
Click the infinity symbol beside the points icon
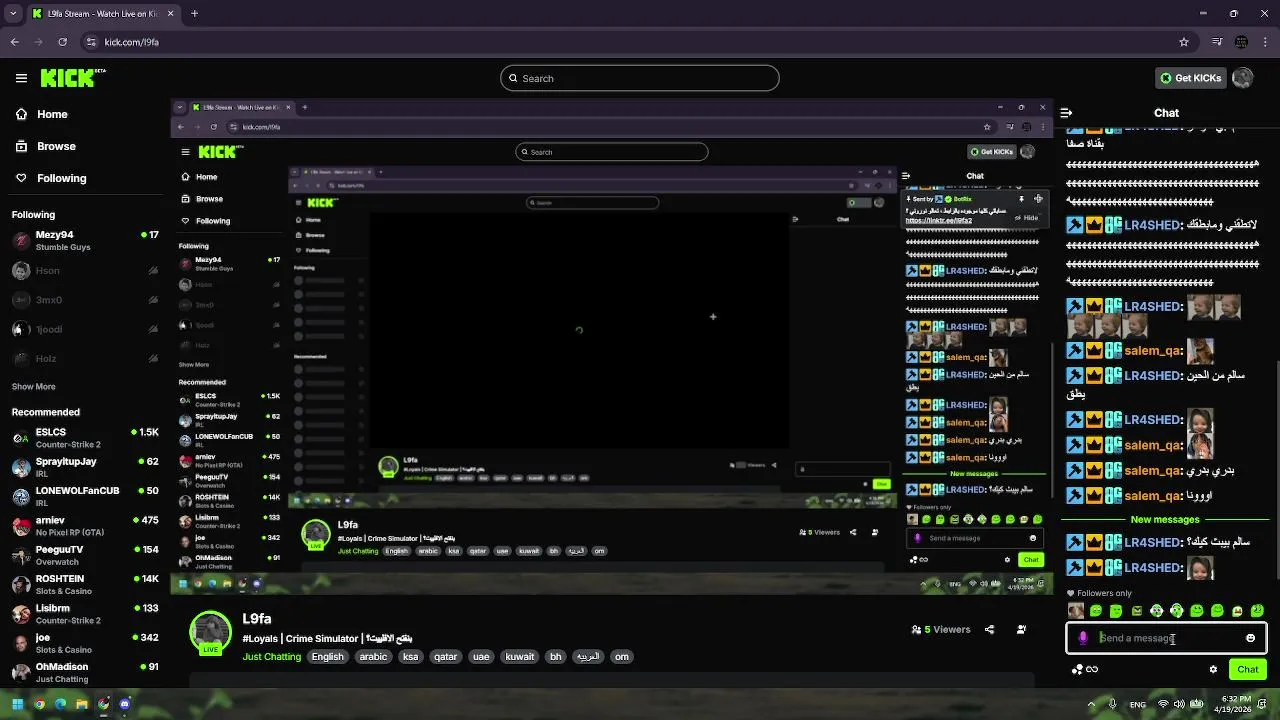(x=1092, y=670)
